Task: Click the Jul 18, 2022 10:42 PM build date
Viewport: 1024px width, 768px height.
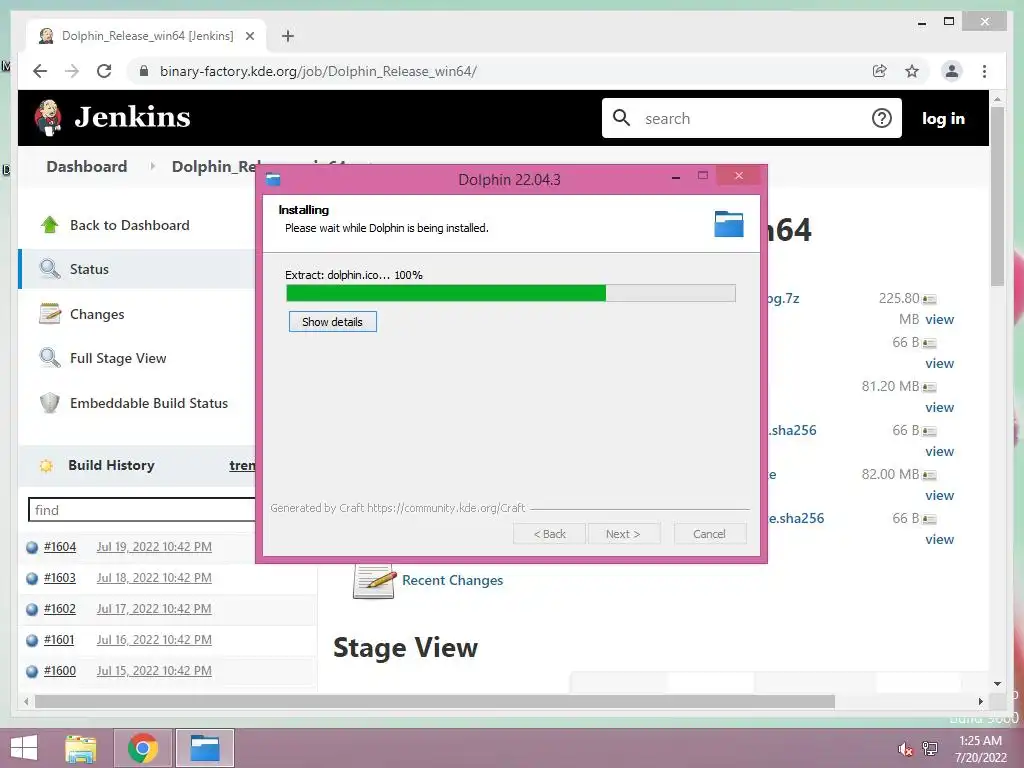Action: tap(154, 578)
